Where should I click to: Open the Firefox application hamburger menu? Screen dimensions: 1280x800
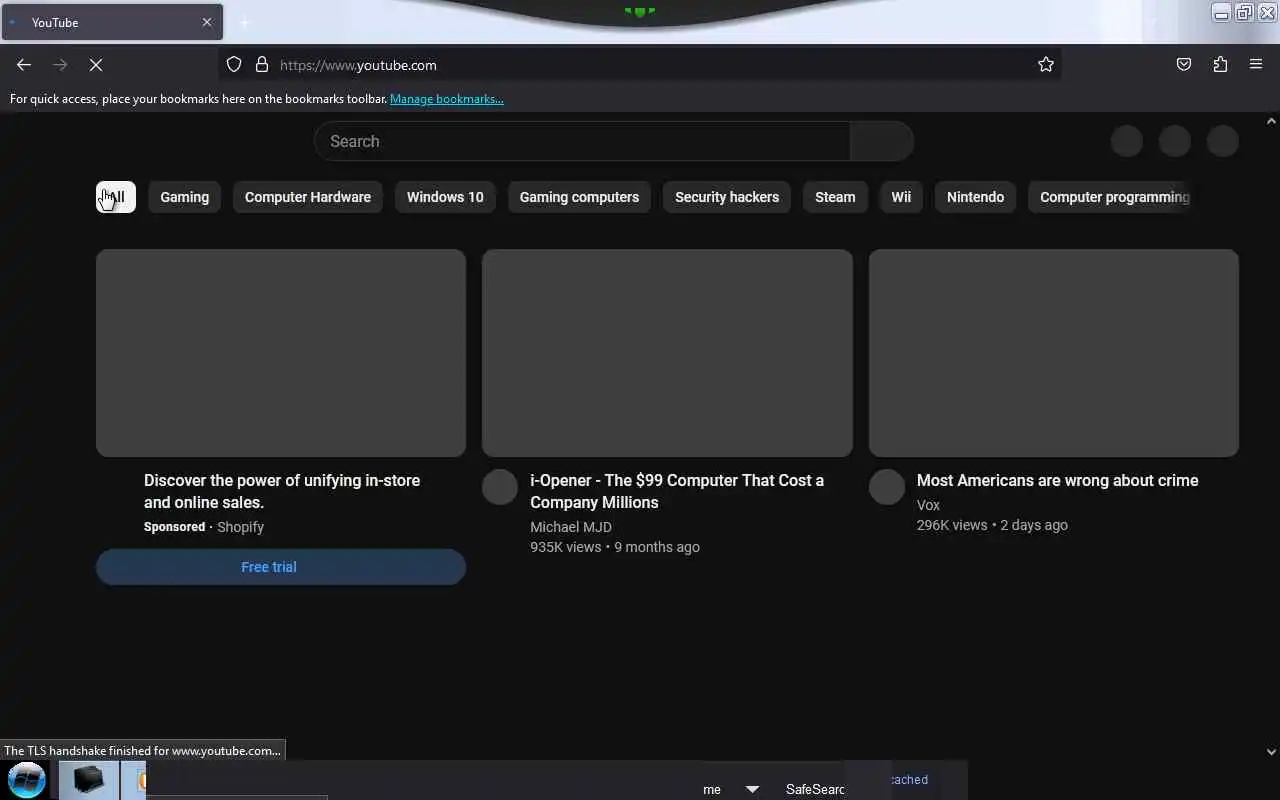(1256, 65)
